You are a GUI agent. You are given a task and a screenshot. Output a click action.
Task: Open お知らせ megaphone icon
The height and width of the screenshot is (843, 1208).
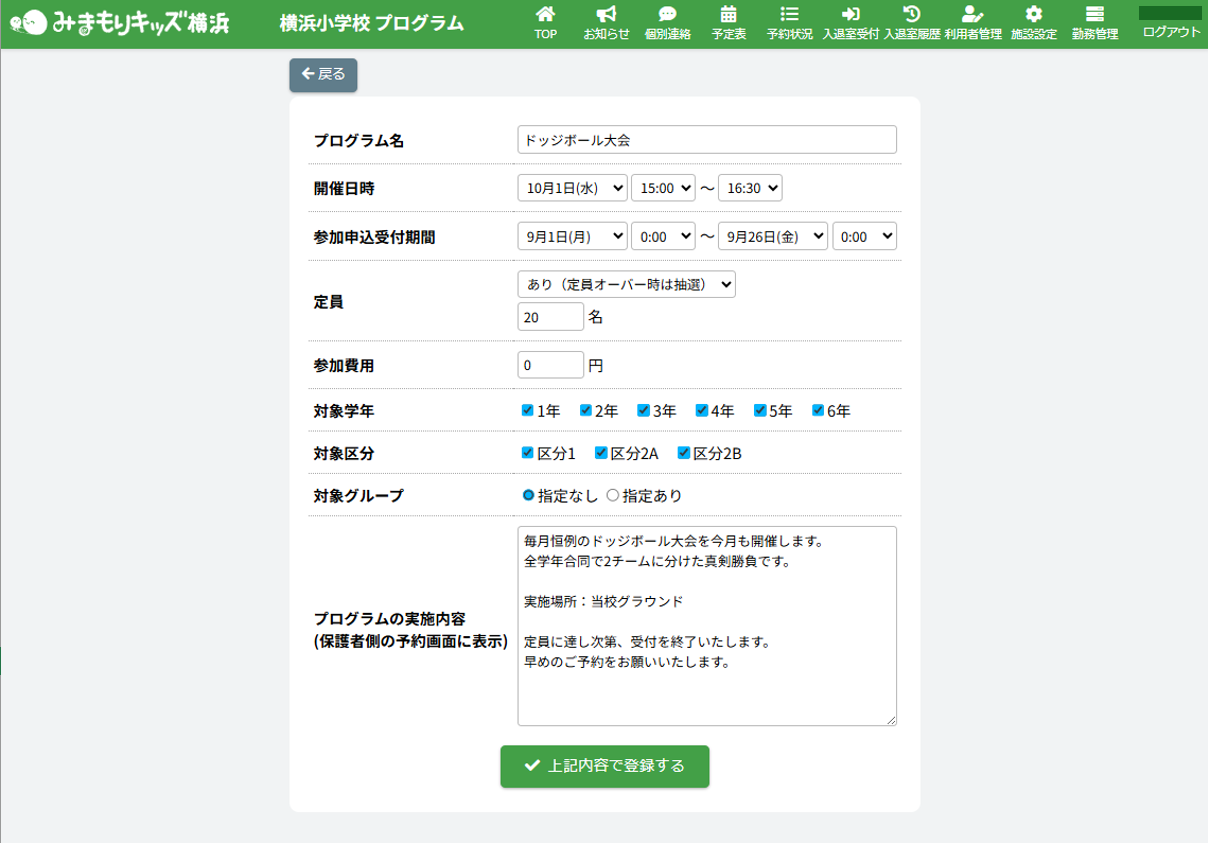pos(606,14)
